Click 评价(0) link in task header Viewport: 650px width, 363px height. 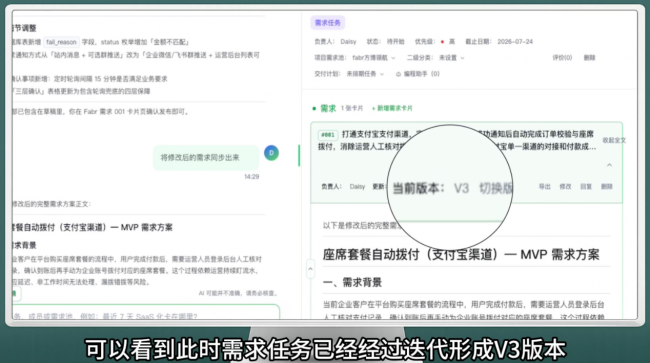[x=562, y=58]
